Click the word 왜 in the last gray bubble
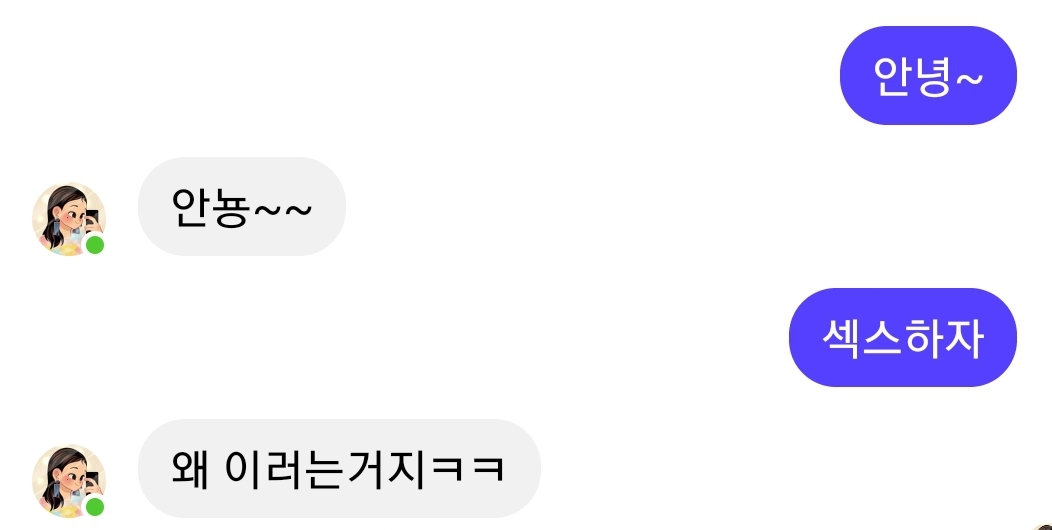The image size is (1052, 530). (x=190, y=468)
